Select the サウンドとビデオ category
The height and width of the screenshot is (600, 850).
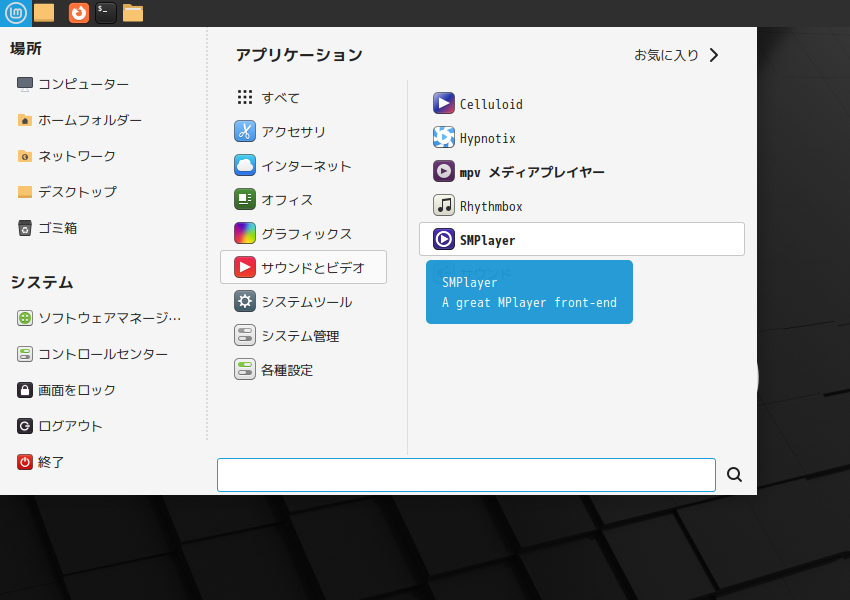coord(303,267)
